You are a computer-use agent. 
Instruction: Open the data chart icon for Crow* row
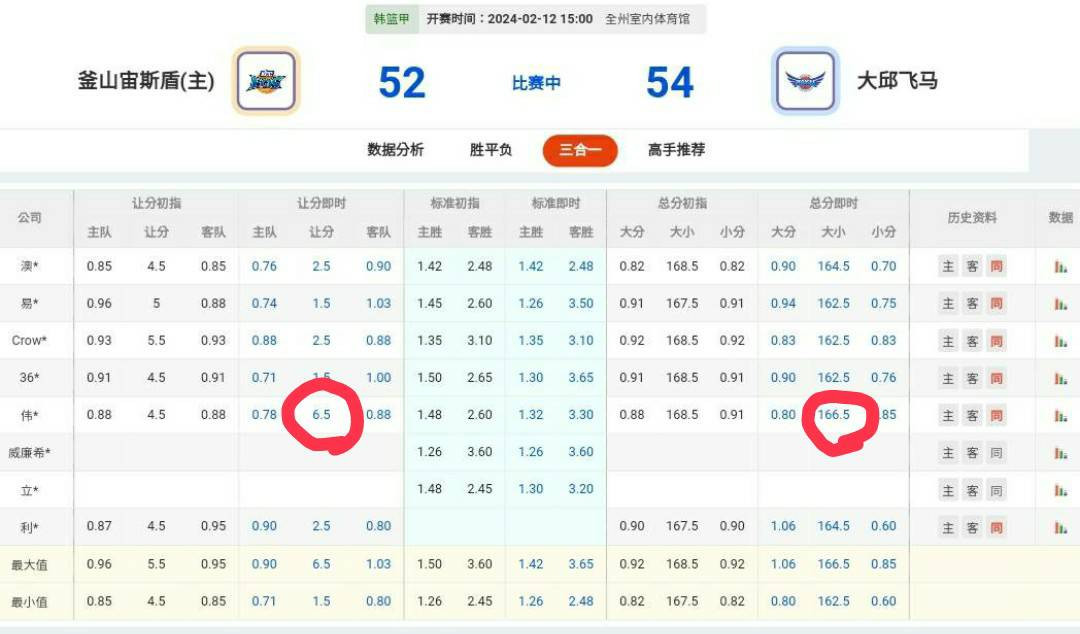click(1061, 340)
